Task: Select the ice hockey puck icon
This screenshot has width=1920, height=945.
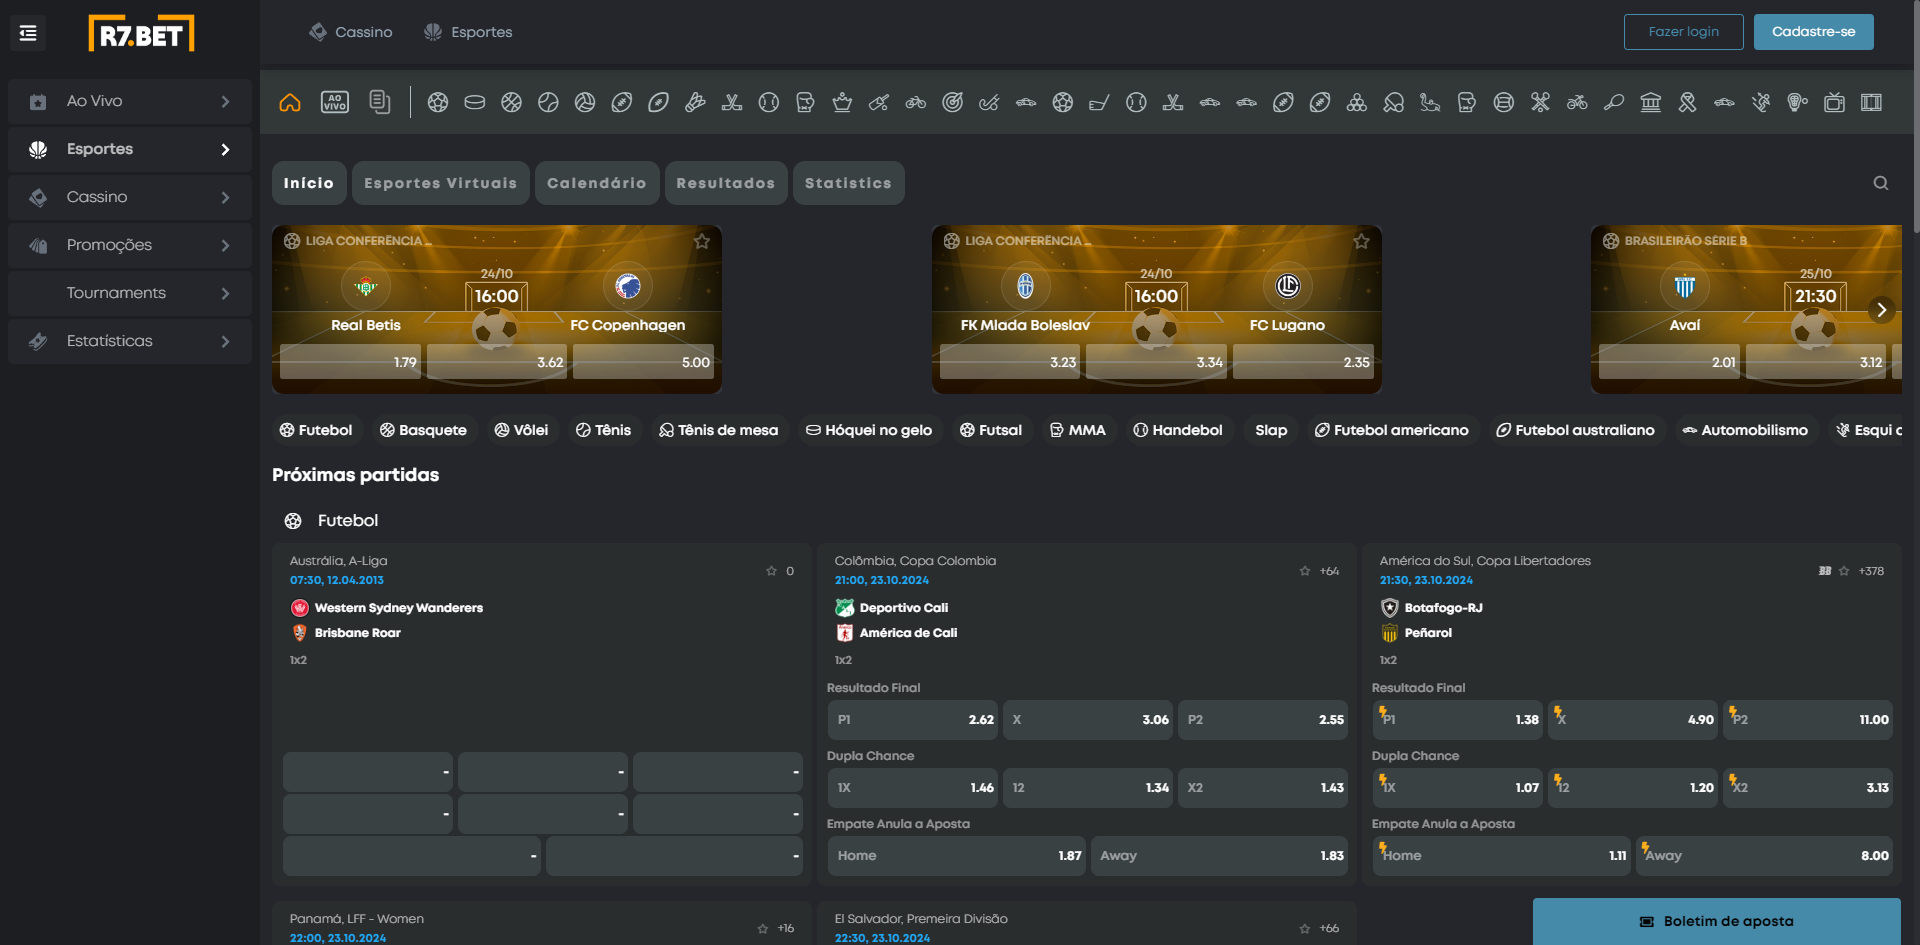Action: [x=475, y=102]
